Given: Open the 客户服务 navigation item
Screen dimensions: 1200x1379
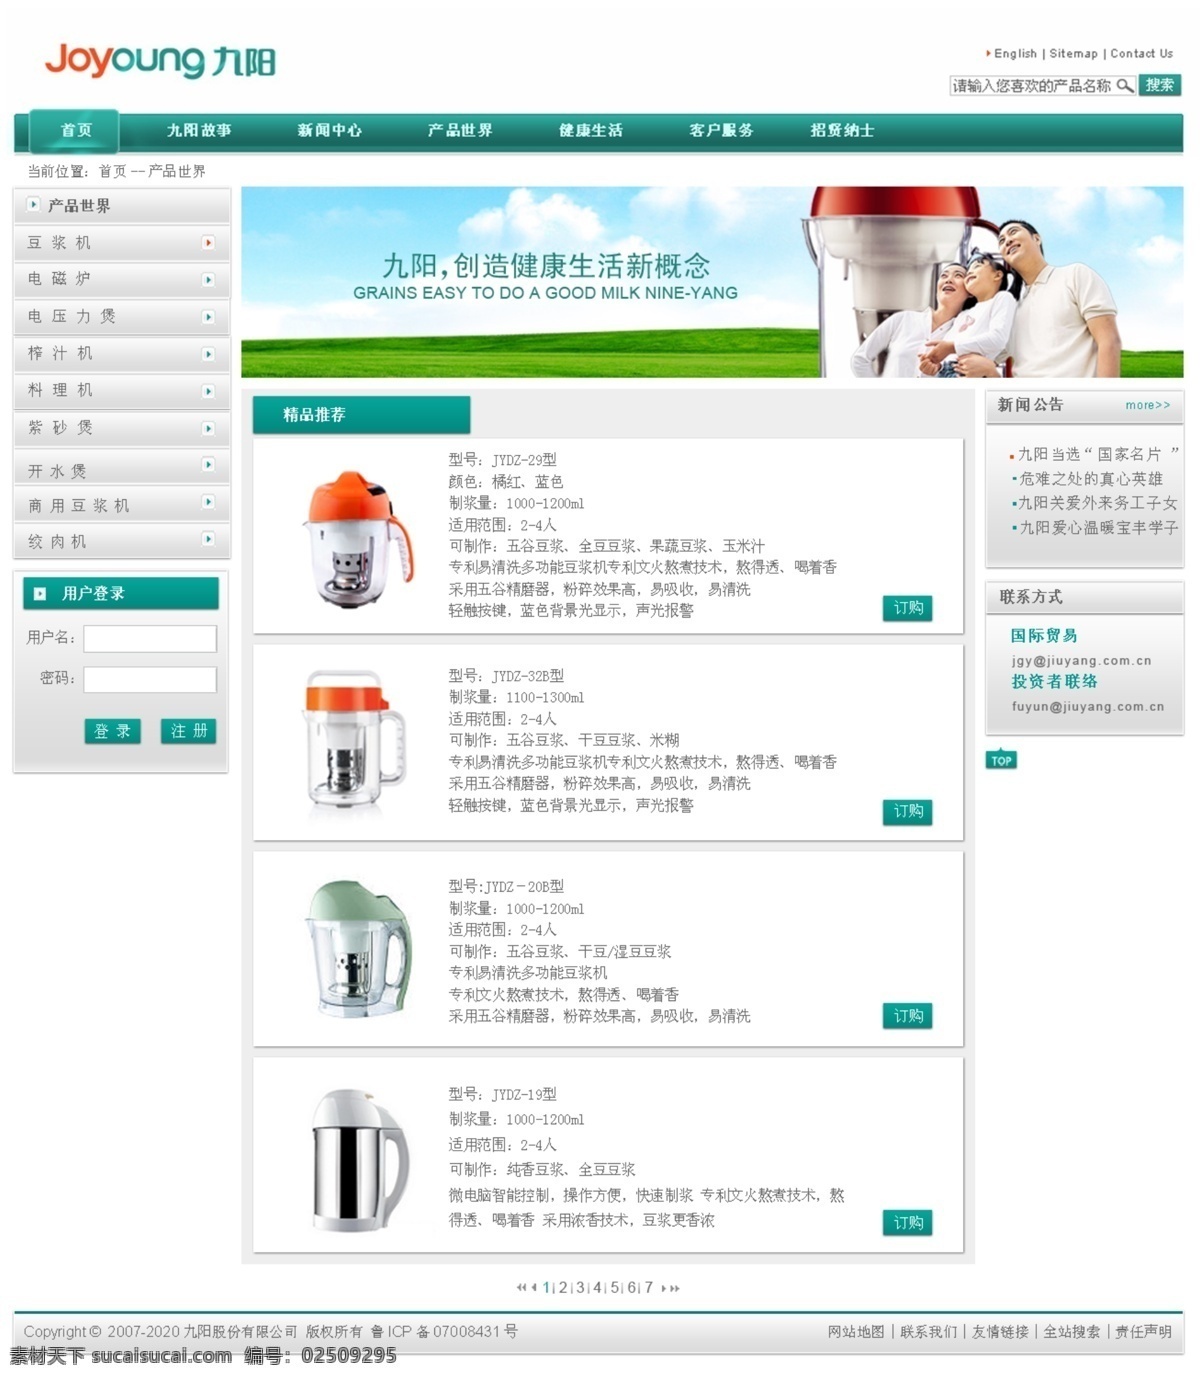Looking at the screenshot, I should pos(721,130).
